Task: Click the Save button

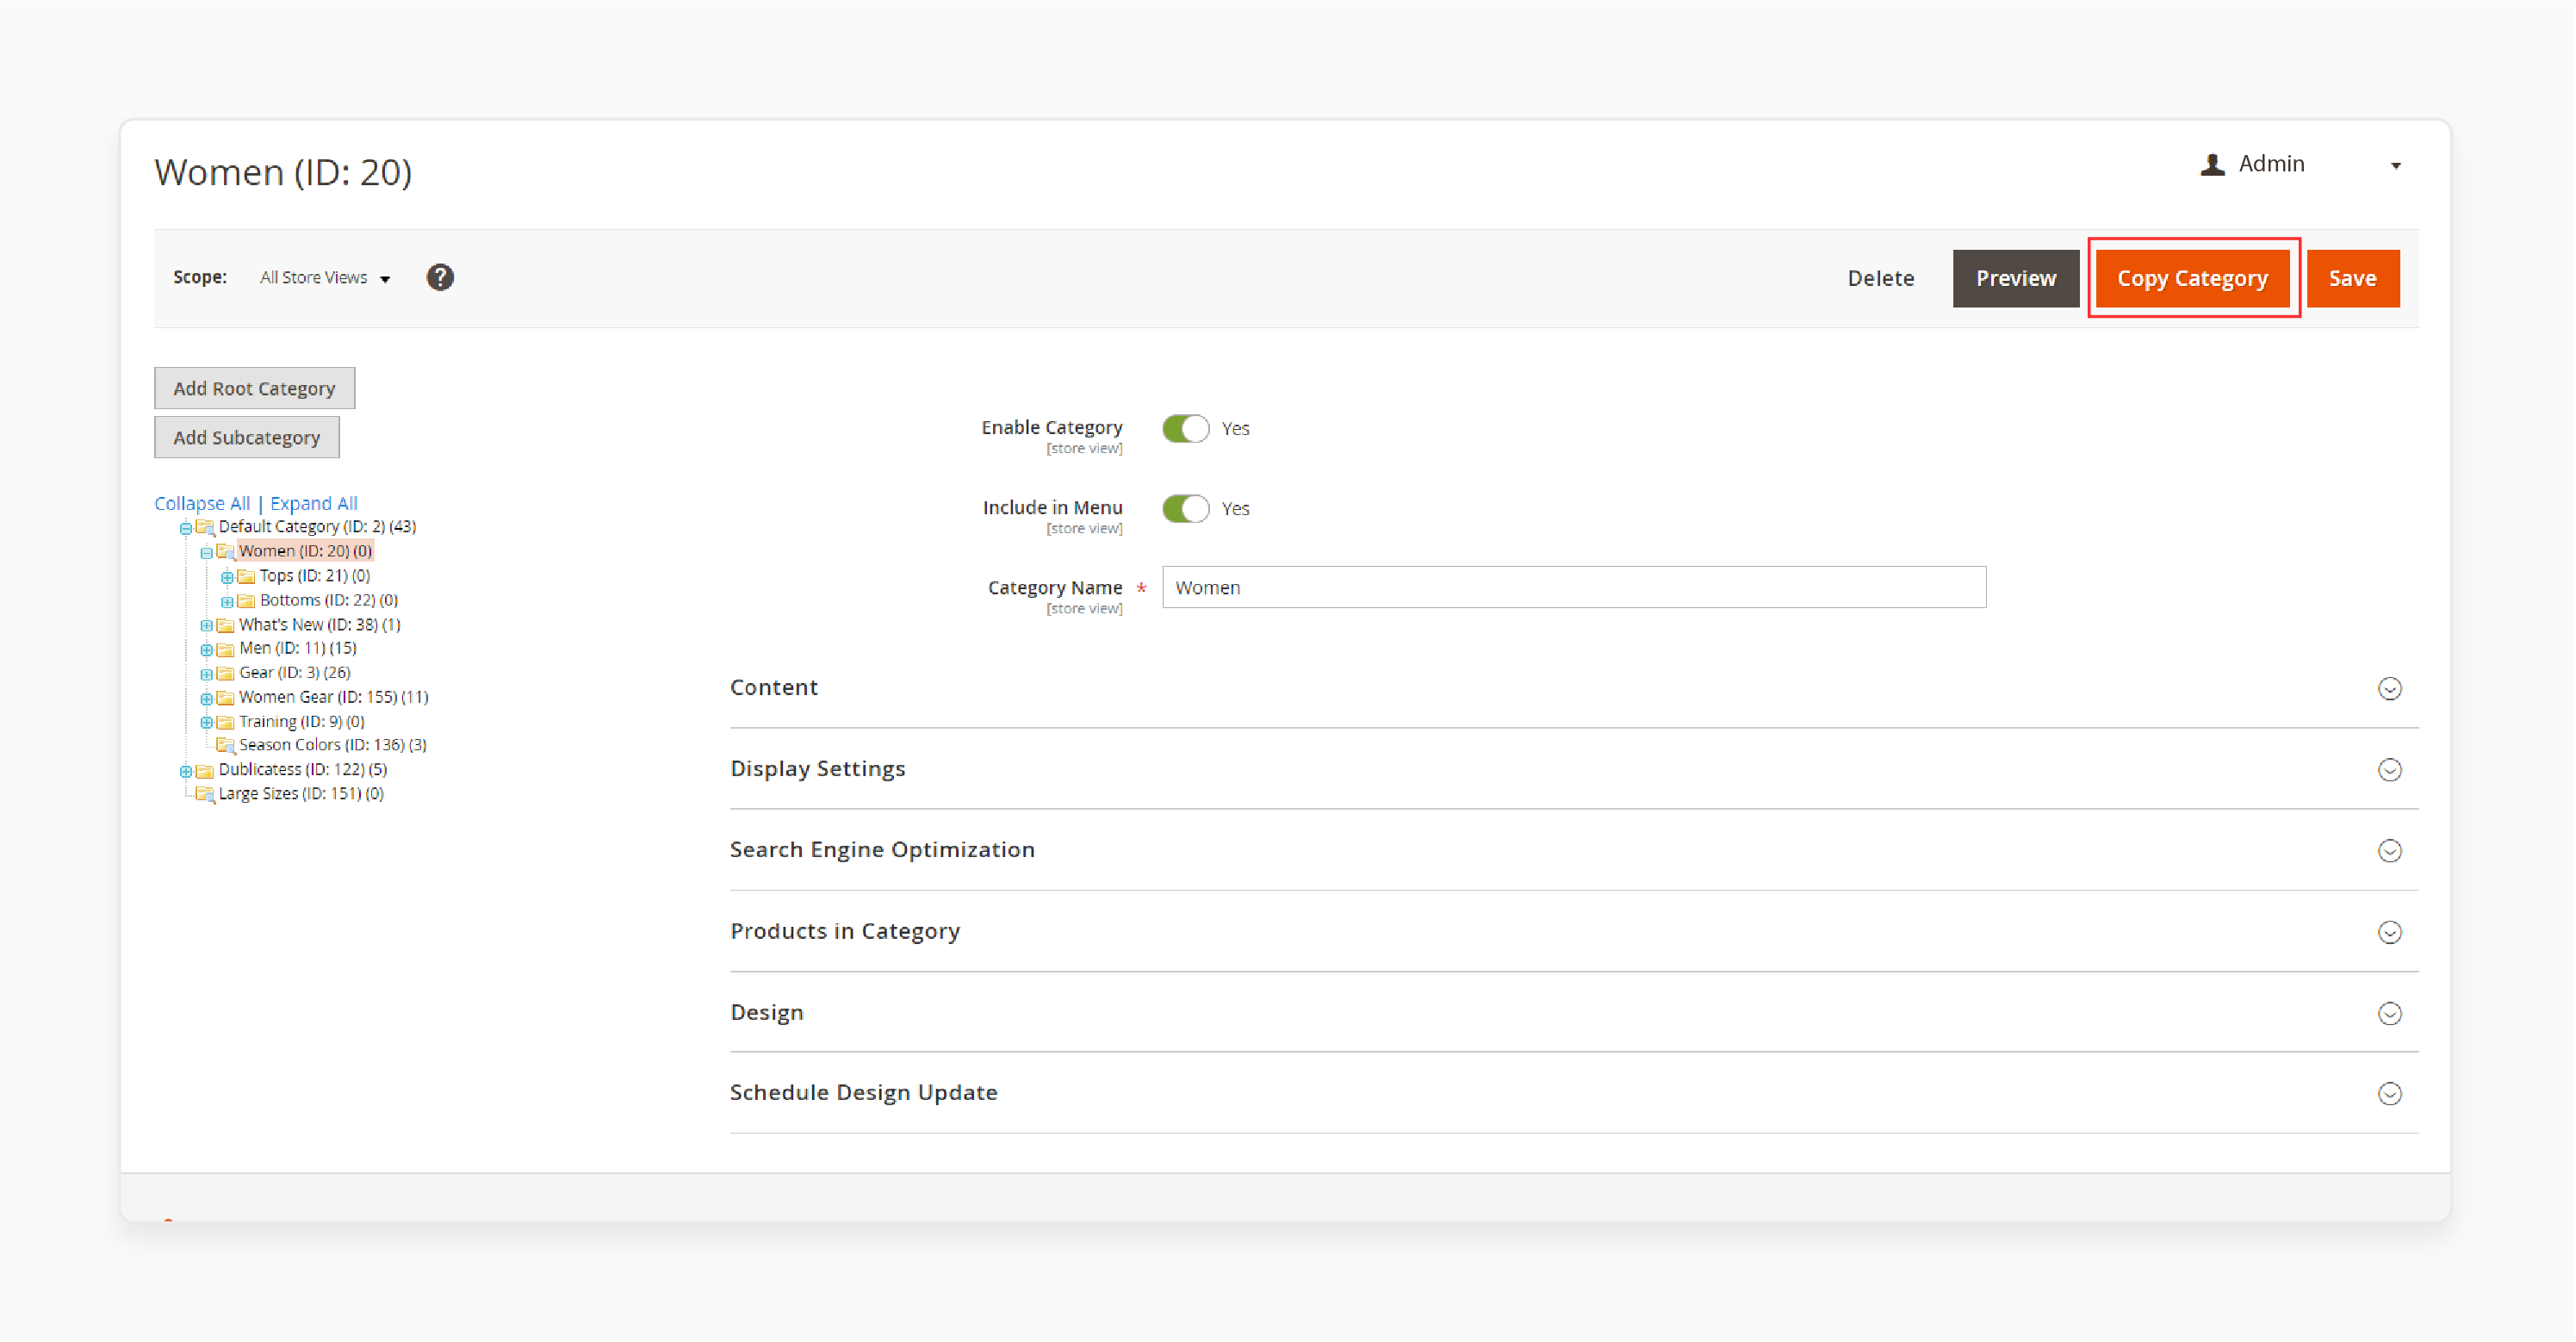Action: 2353,277
